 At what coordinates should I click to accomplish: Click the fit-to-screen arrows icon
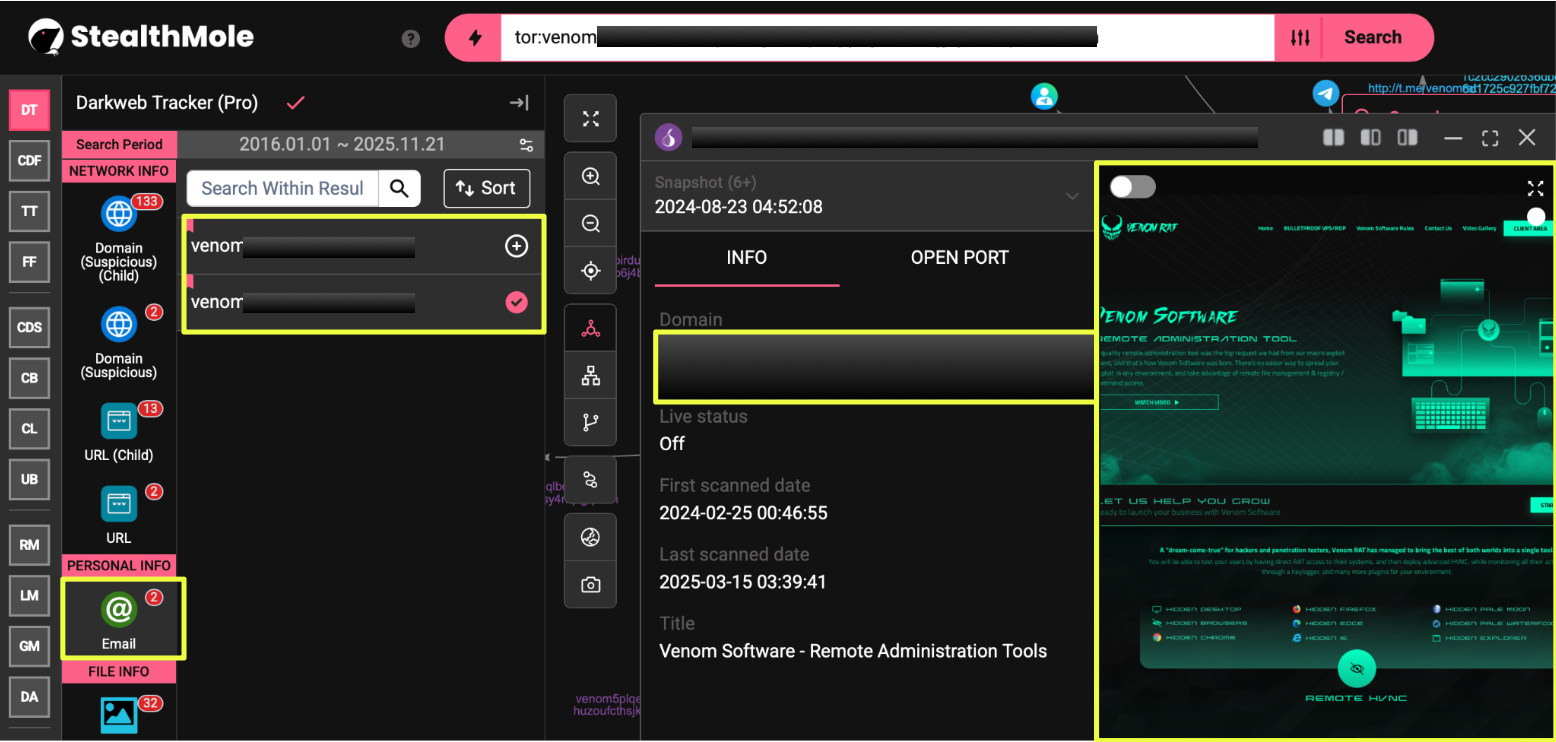(x=591, y=120)
